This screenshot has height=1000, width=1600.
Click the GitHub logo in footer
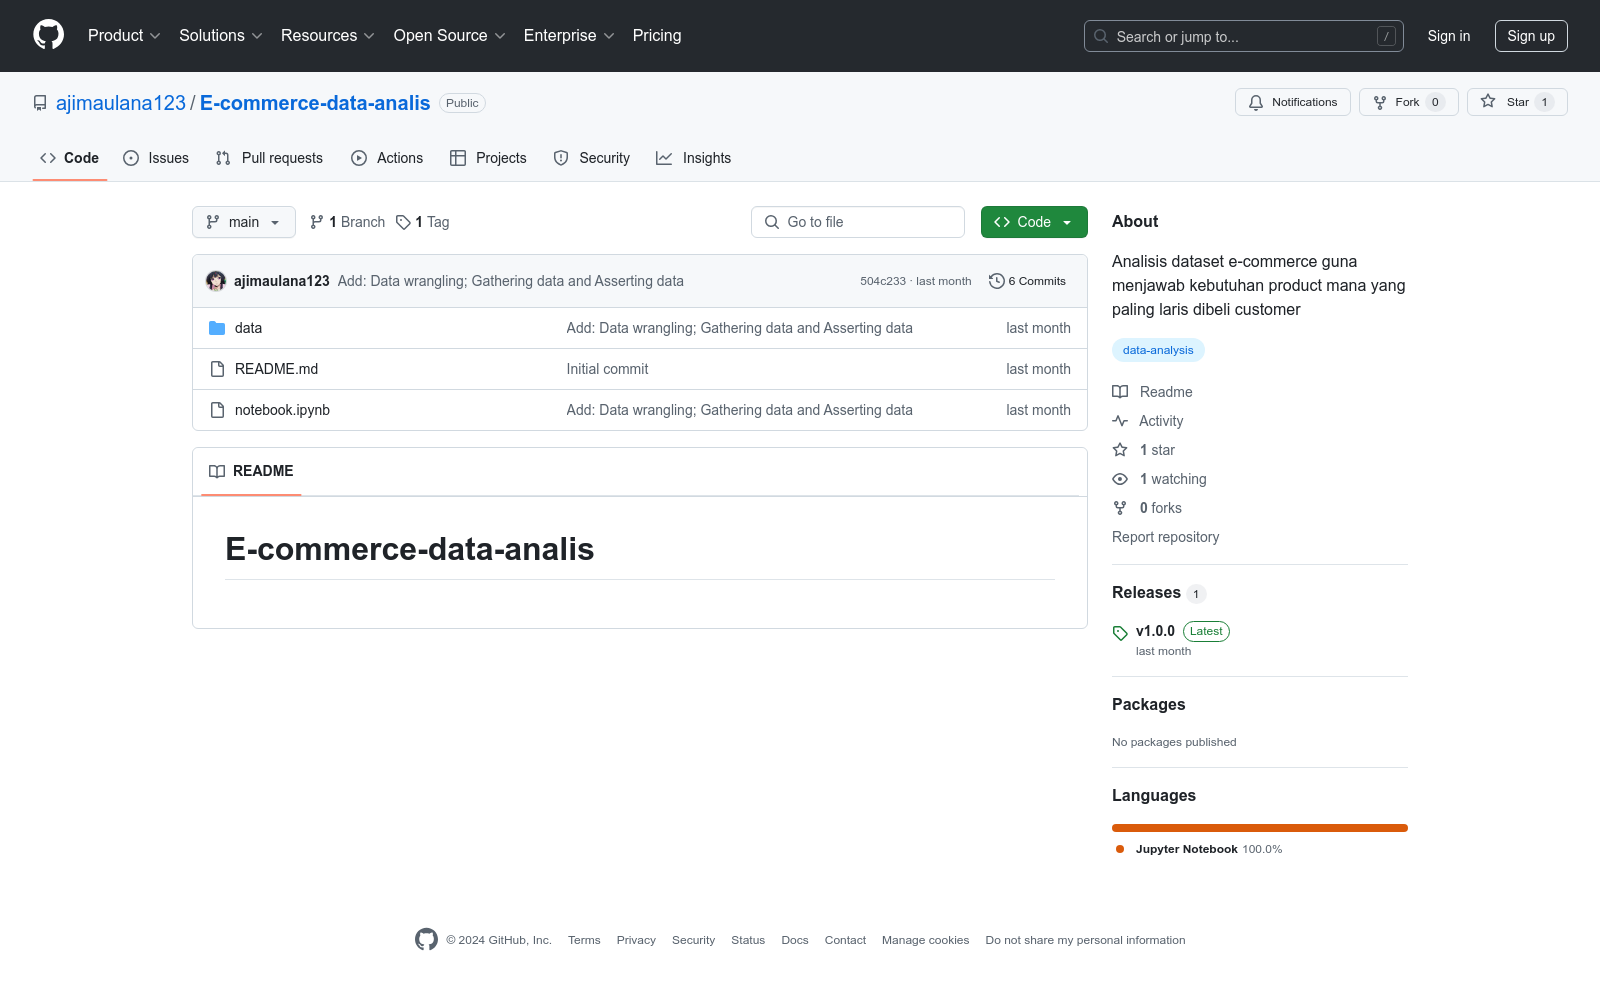pyautogui.click(x=427, y=940)
